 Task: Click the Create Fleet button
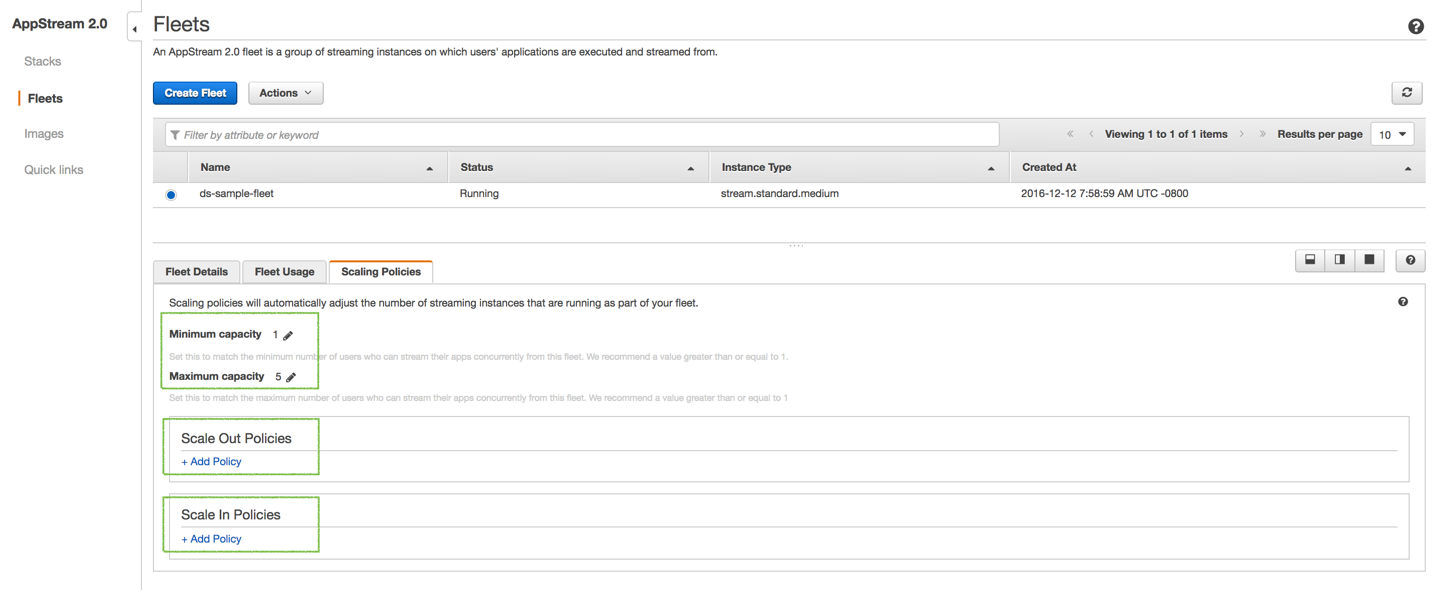pyautogui.click(x=194, y=92)
